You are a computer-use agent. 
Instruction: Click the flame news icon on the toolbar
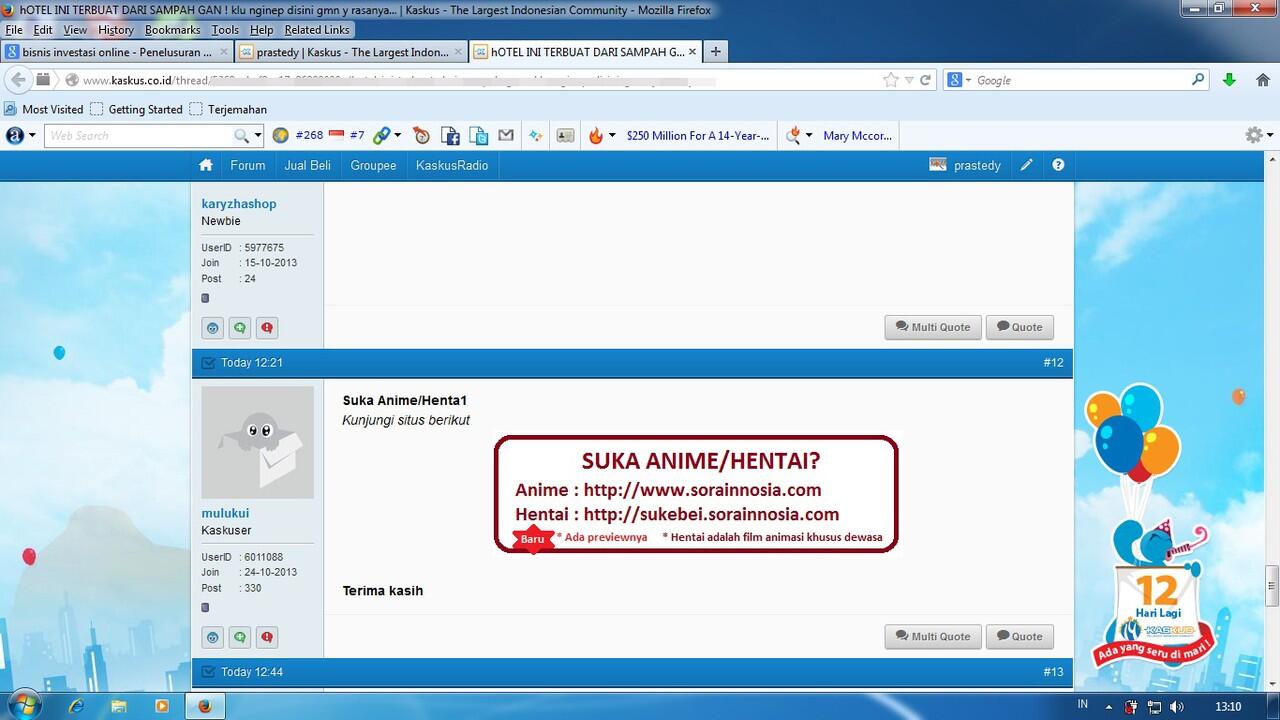[x=596, y=135]
